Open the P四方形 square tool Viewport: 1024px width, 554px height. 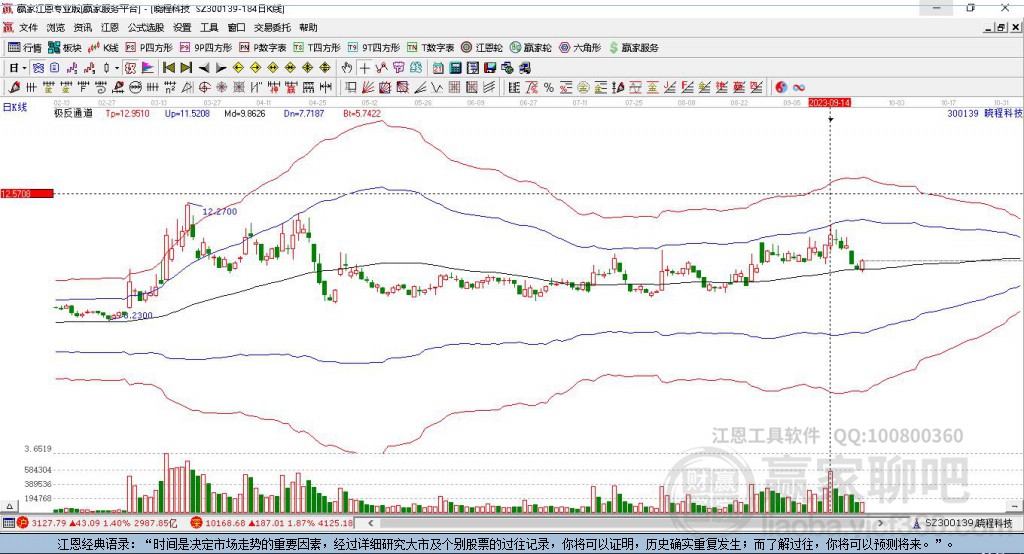(149, 48)
